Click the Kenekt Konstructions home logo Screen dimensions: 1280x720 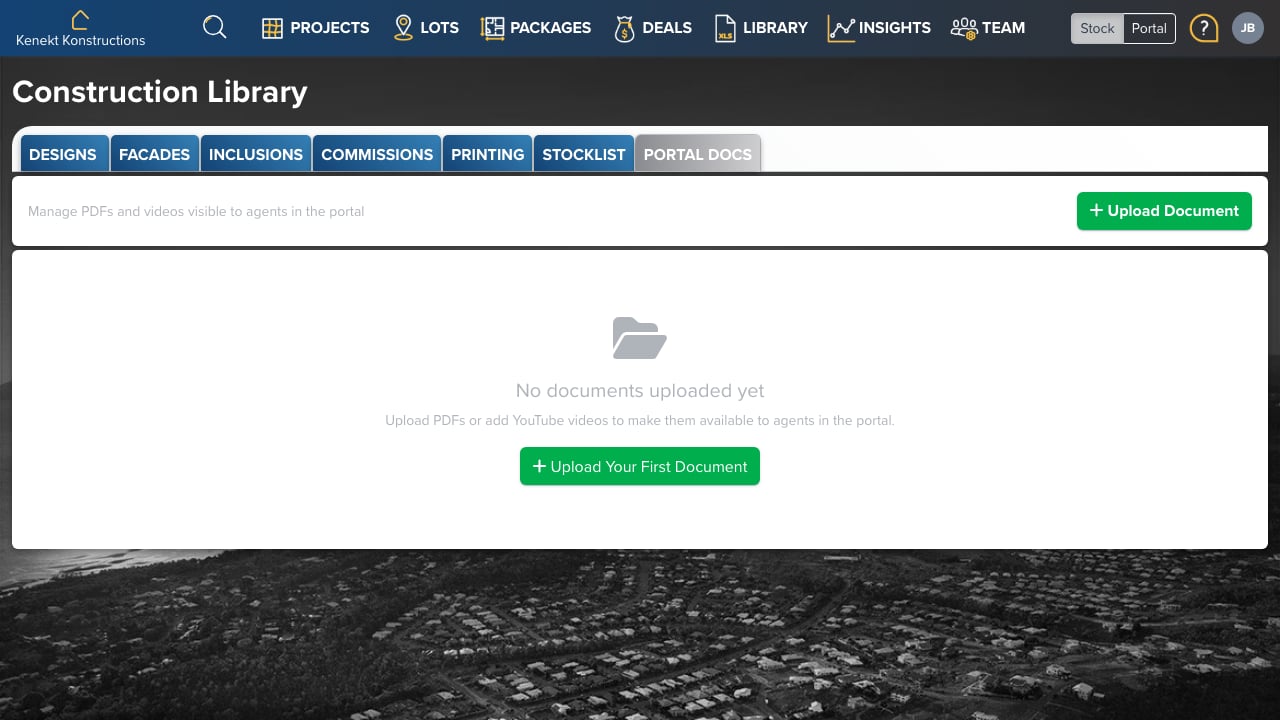80,28
